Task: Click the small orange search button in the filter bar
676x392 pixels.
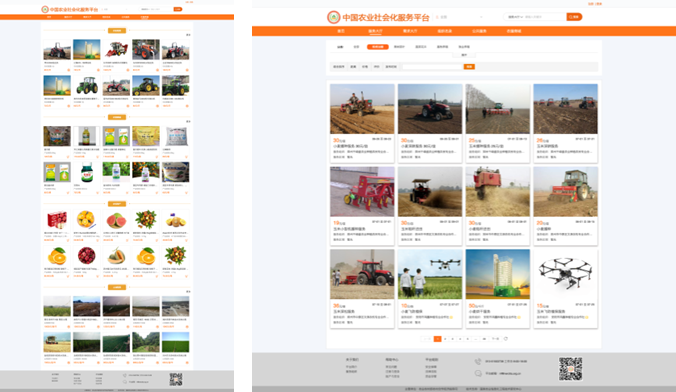Action: (x=469, y=67)
